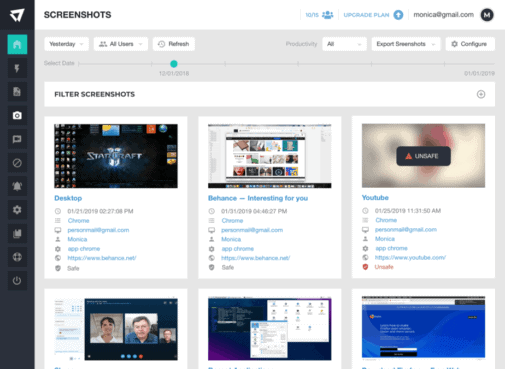Click the date slider handle at 12/01/2018
The height and width of the screenshot is (369, 505).
(x=174, y=64)
